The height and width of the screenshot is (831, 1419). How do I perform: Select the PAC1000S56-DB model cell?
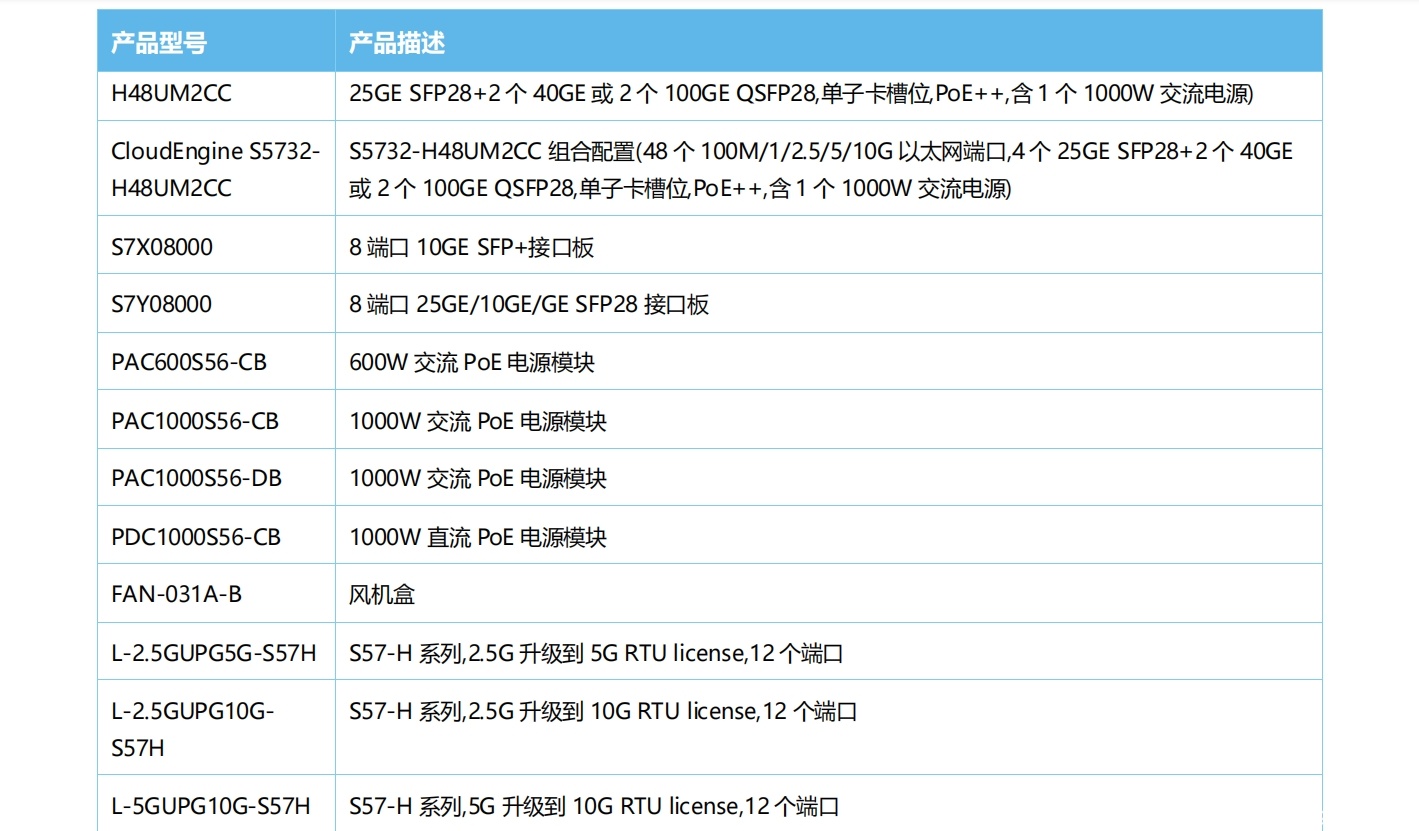196,479
